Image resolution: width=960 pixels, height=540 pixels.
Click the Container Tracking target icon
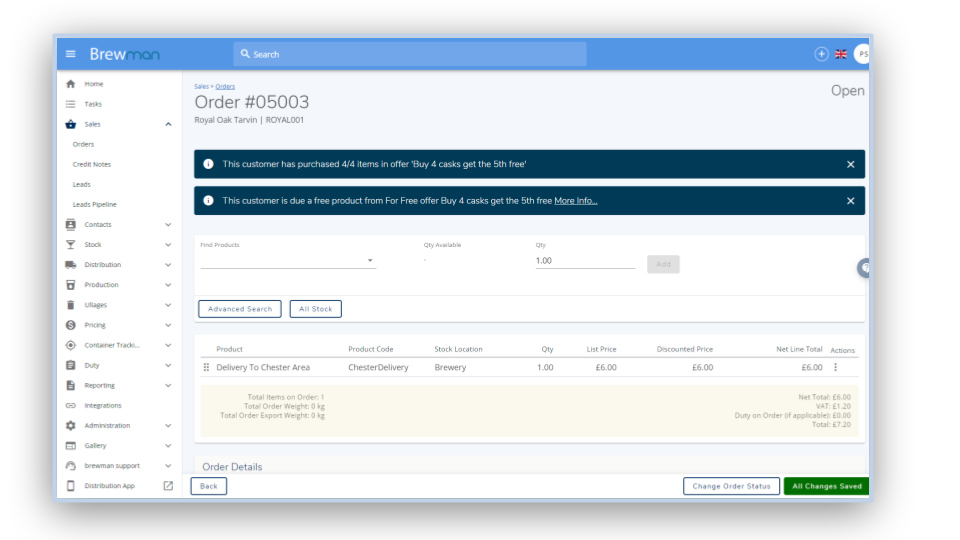70,345
